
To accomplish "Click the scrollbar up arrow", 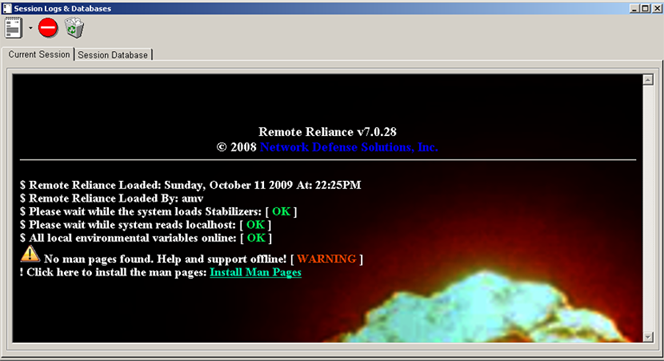I will (x=648, y=79).
